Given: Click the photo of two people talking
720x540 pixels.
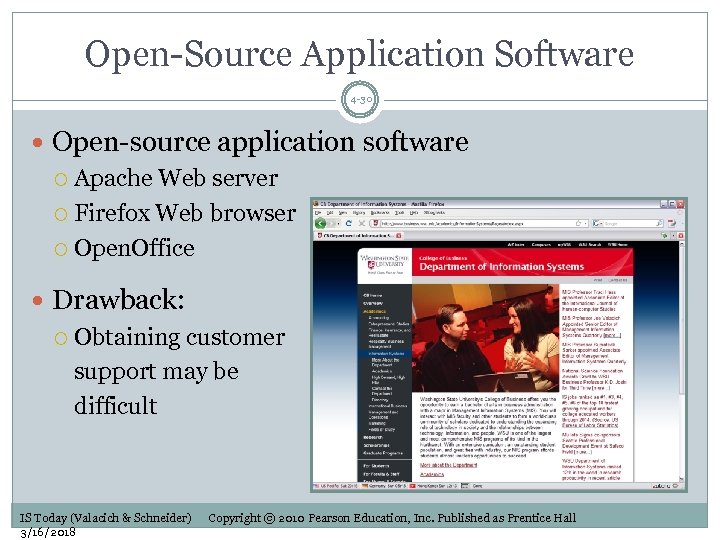Looking at the screenshot, I should click(x=485, y=338).
